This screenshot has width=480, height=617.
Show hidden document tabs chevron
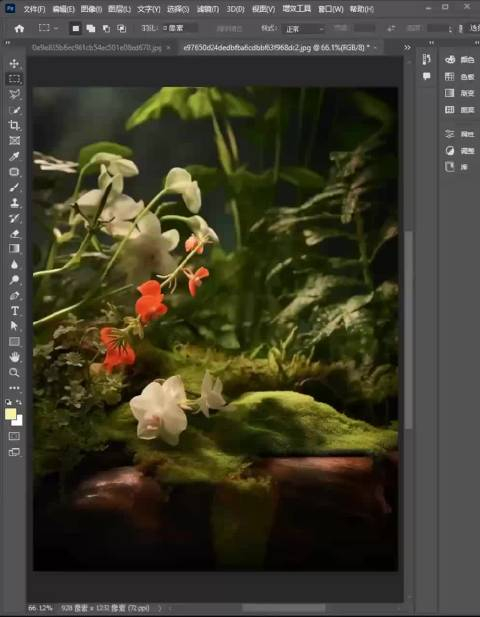pyautogui.click(x=407, y=48)
